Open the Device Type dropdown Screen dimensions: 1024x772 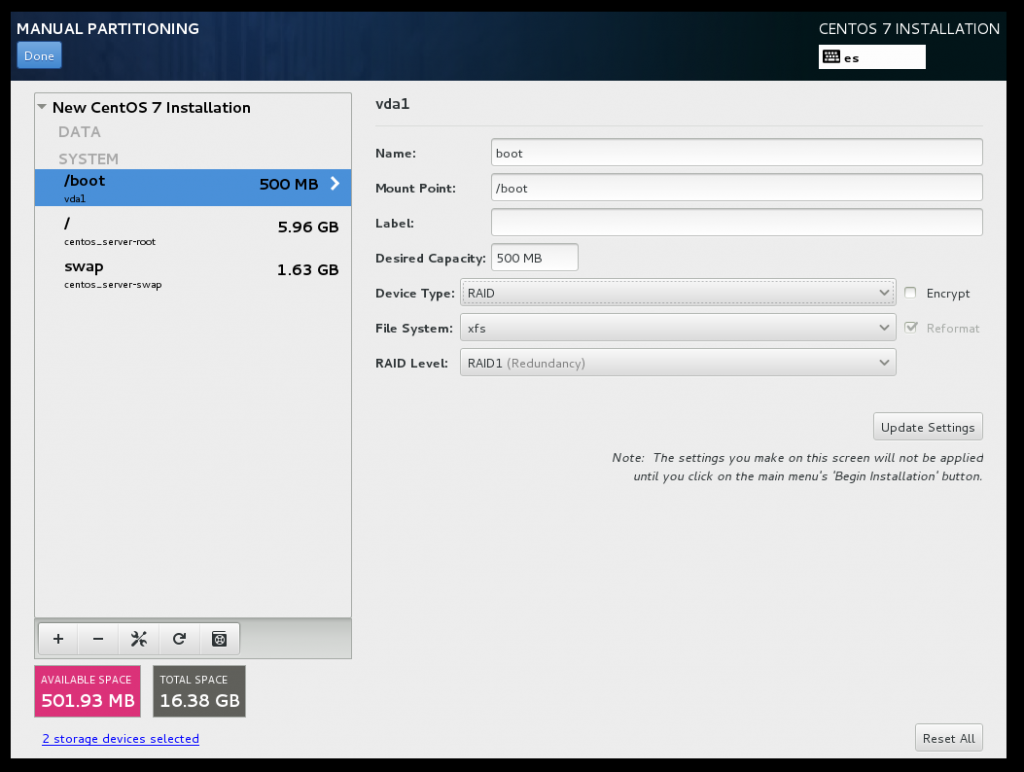pyautogui.click(x=678, y=292)
